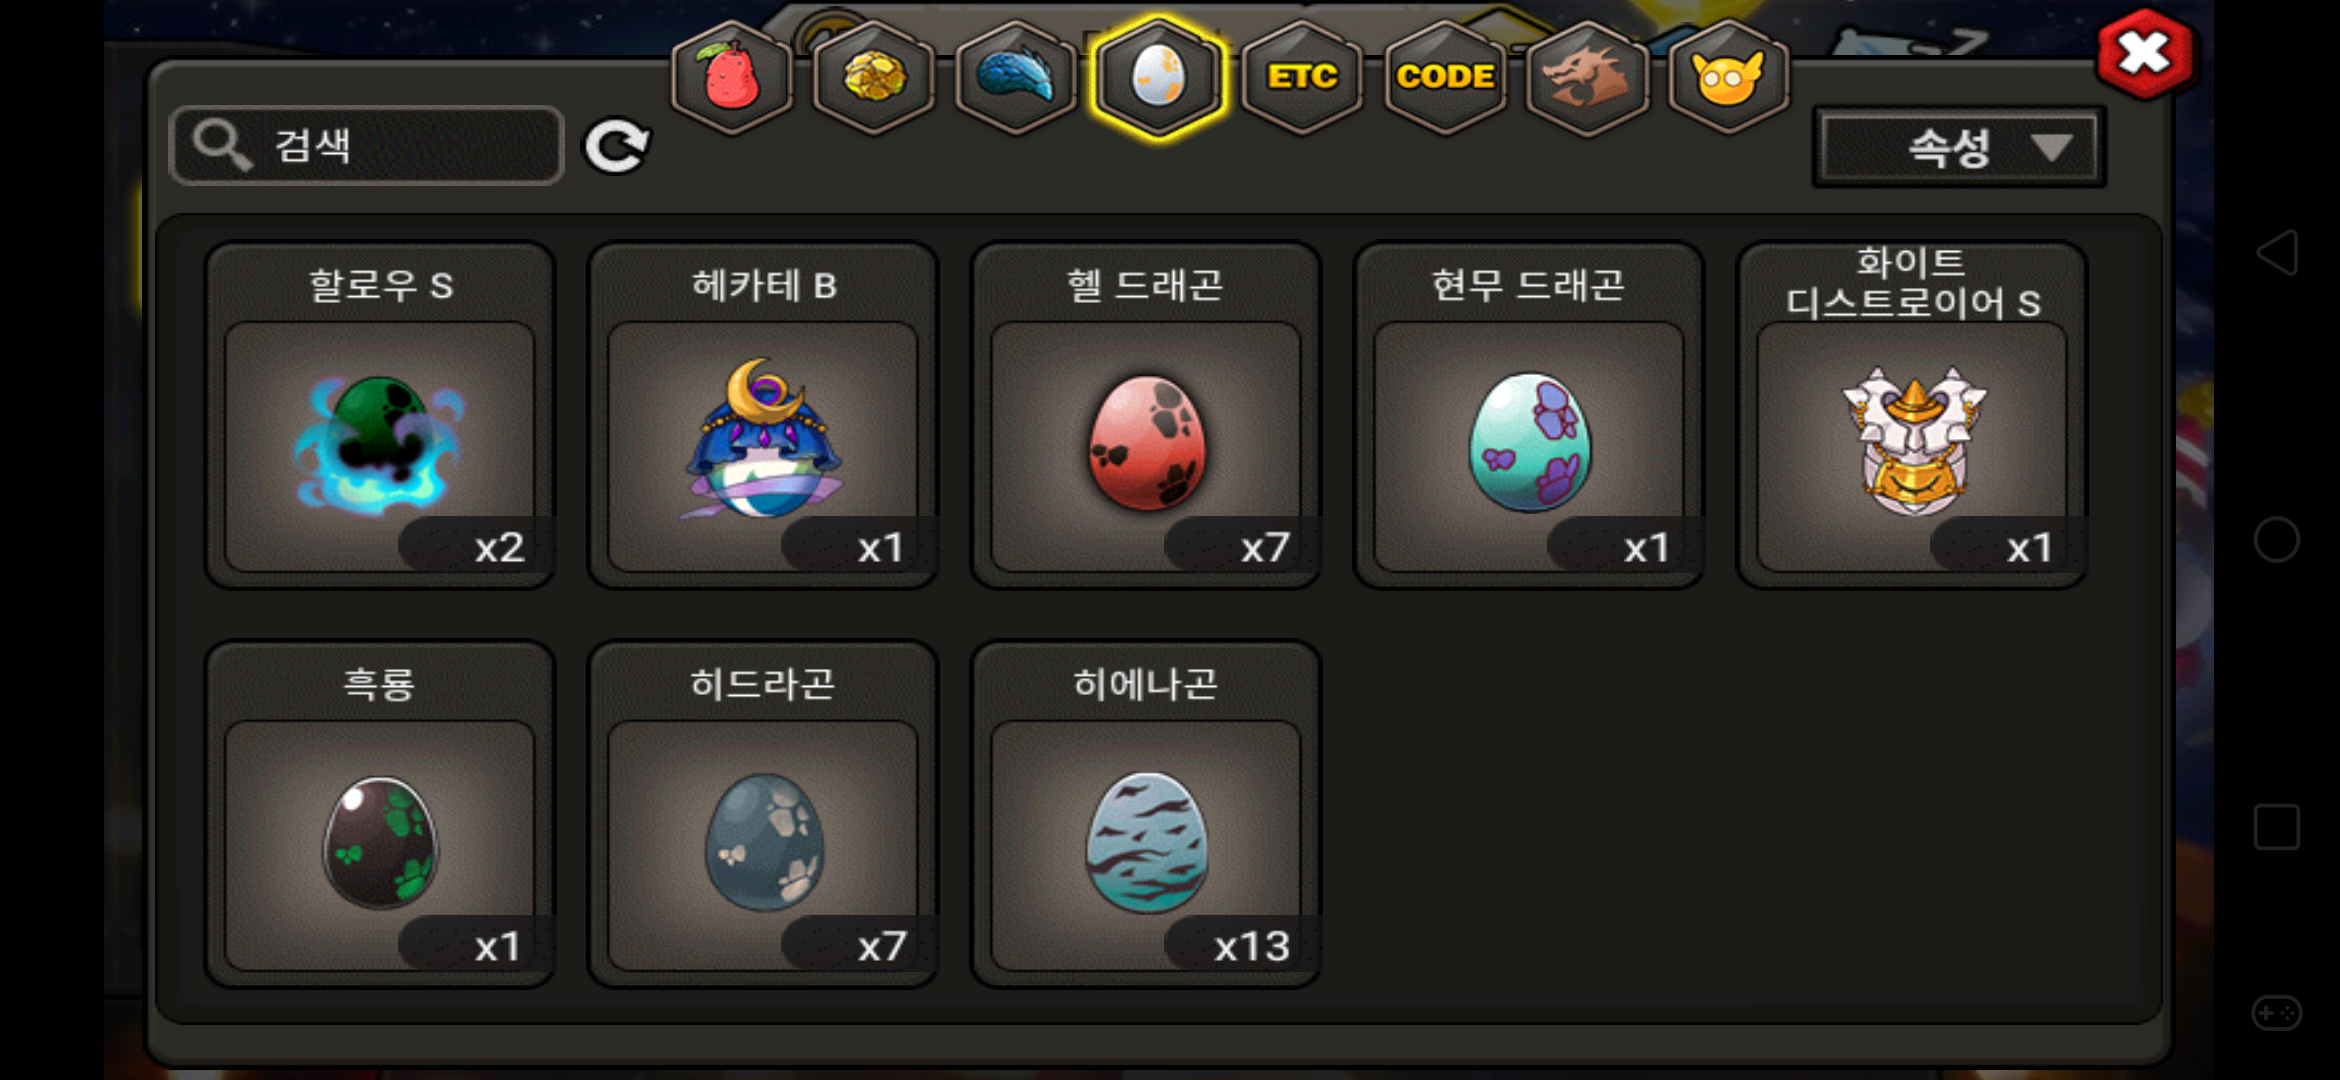
Task: Select the 헤카테 B egg item
Action: click(763, 416)
